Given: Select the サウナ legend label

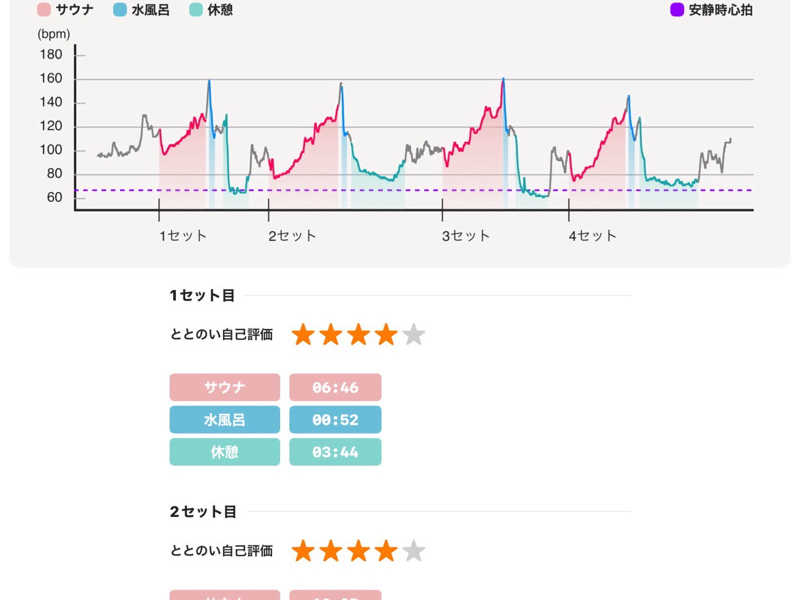Looking at the screenshot, I should [x=74, y=10].
